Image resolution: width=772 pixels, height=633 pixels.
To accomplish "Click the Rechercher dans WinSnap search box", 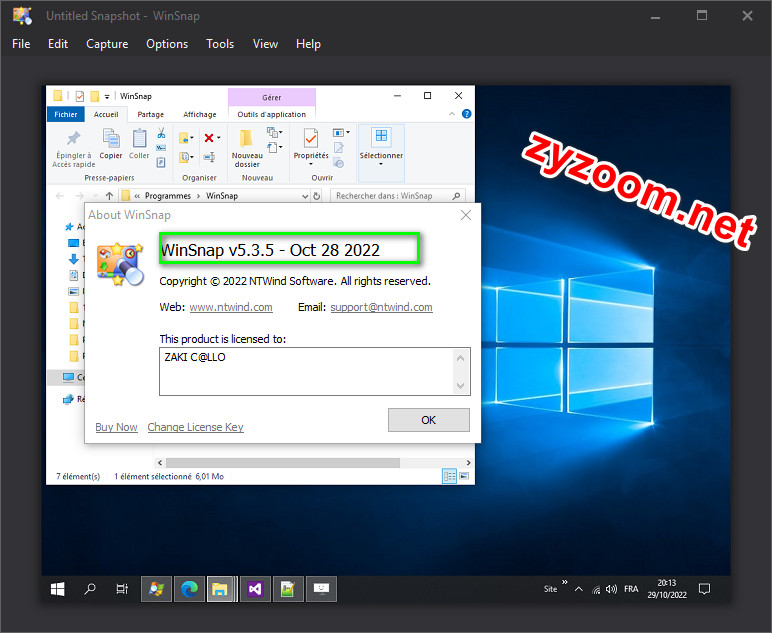I will [x=397, y=195].
